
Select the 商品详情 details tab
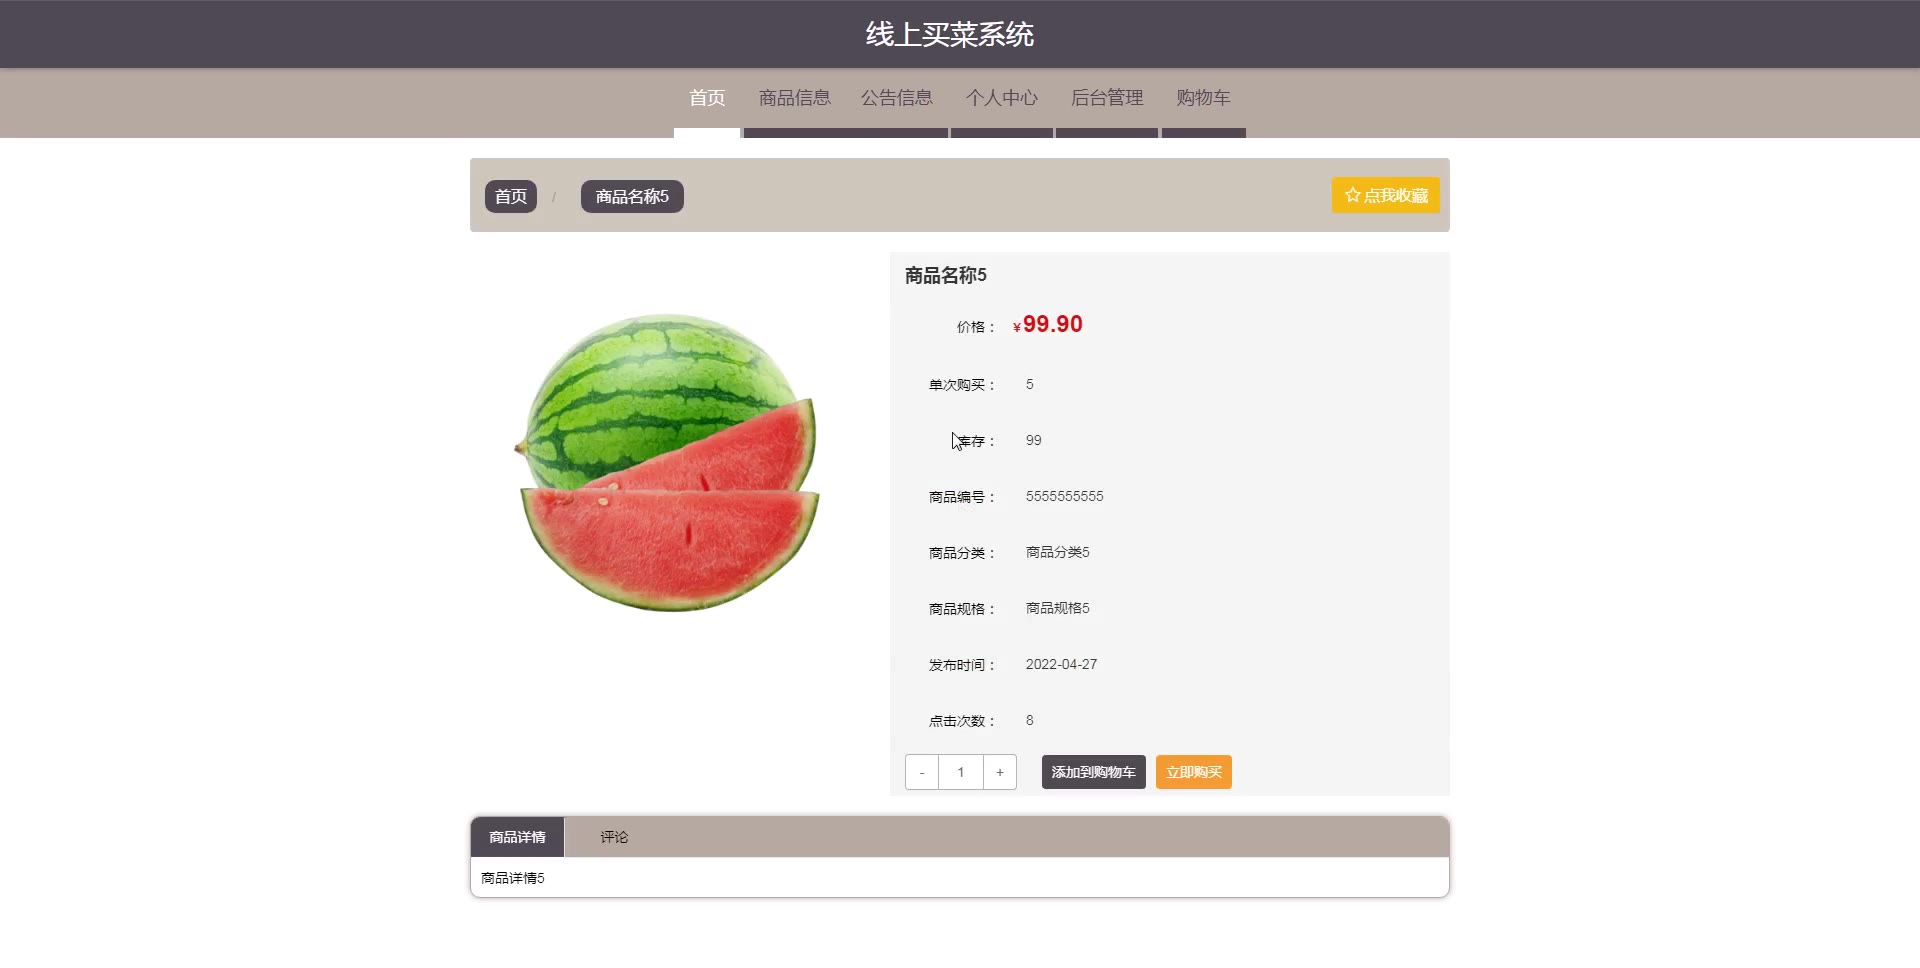tap(517, 837)
